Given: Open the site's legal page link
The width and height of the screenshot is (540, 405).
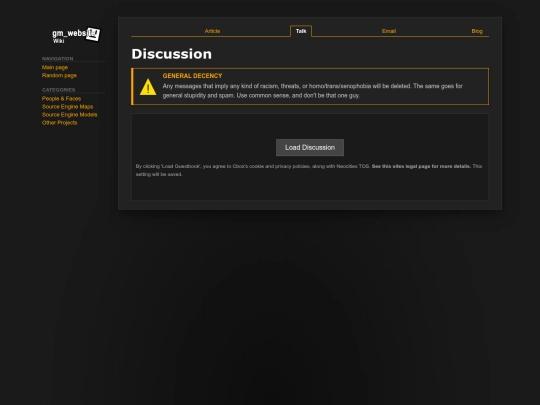Looking at the screenshot, I should (x=421, y=166).
